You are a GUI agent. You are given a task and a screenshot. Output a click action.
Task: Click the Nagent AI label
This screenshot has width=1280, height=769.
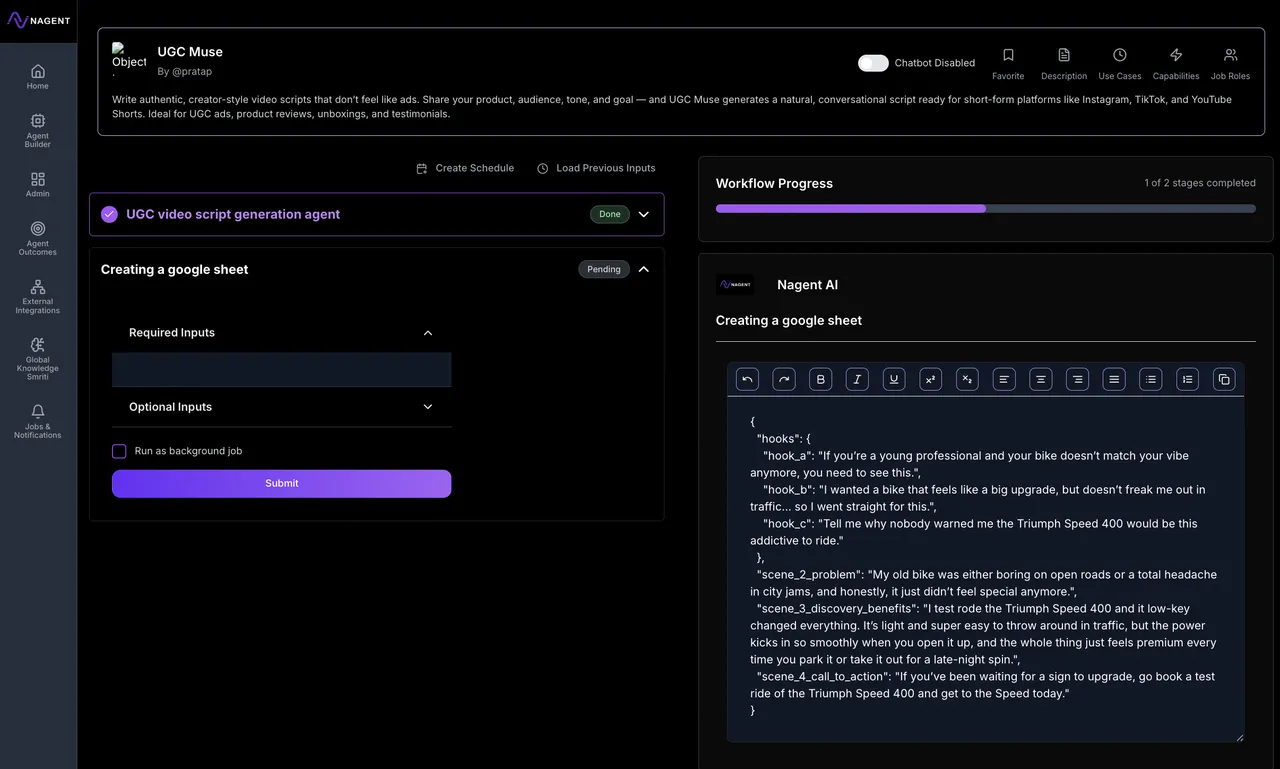coord(807,285)
